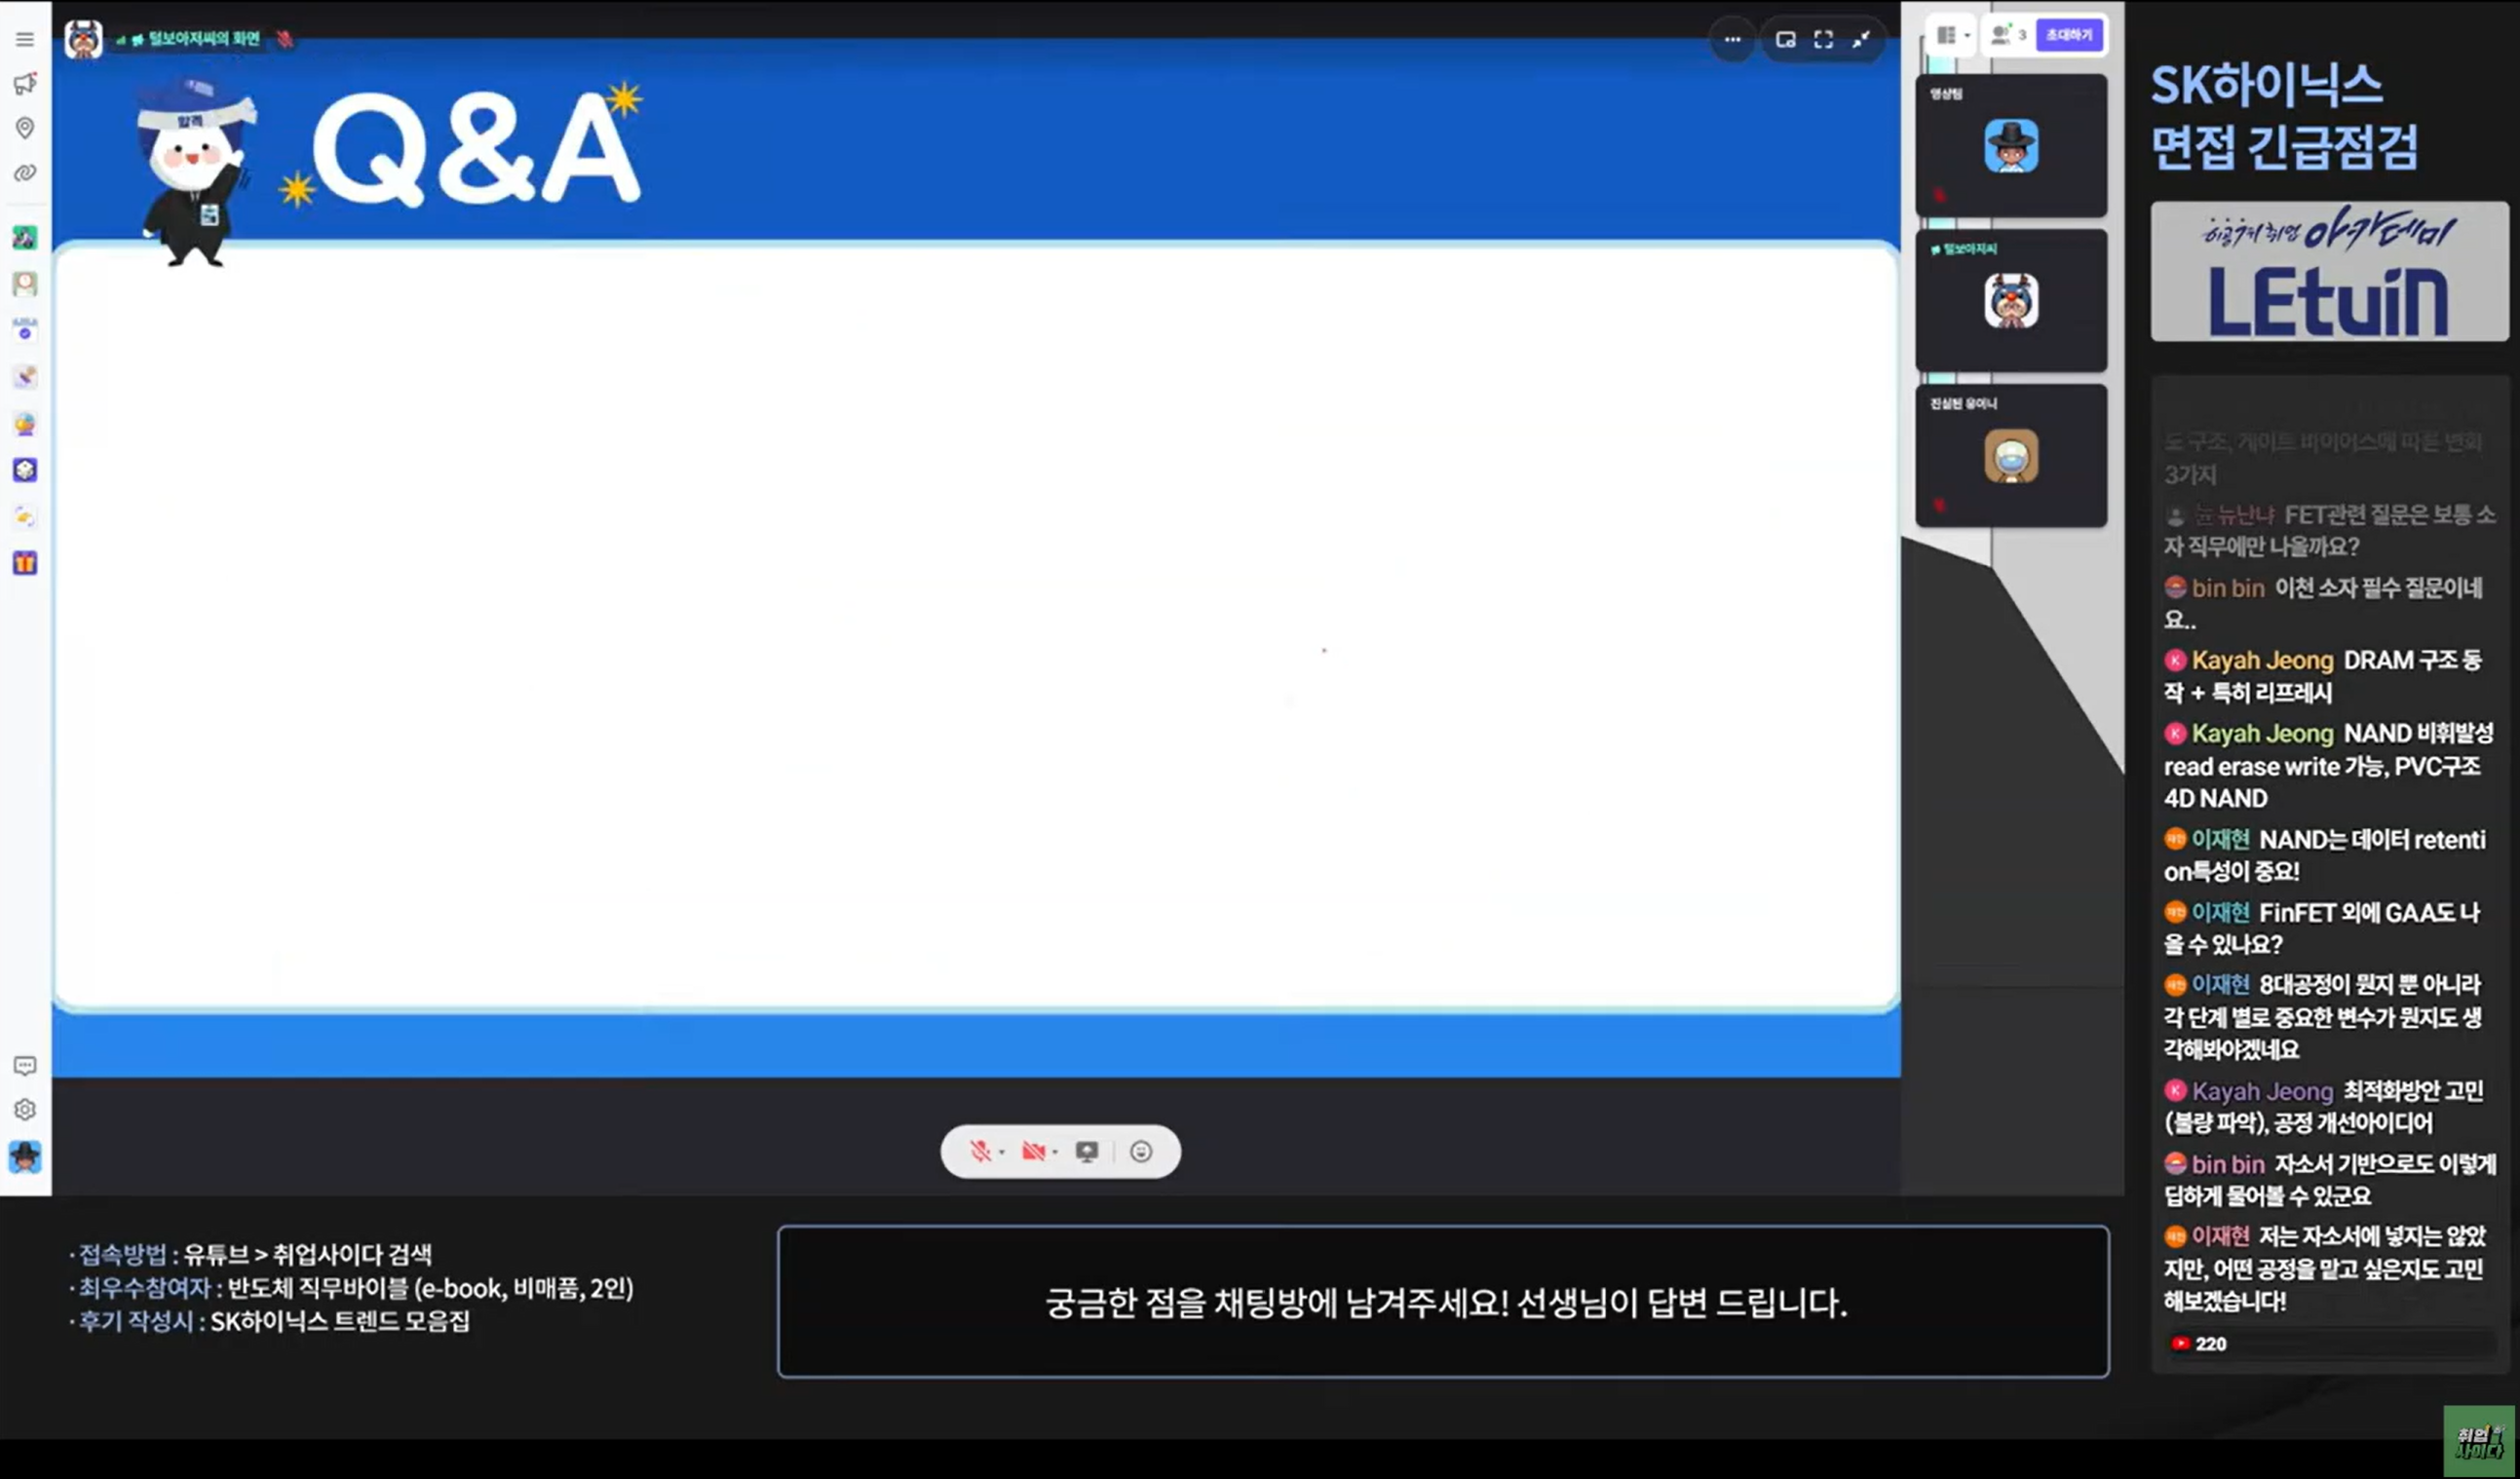The image size is (2520, 1479).
Task: Select the bottom participant tile with masked avatar
Action: 2011,456
